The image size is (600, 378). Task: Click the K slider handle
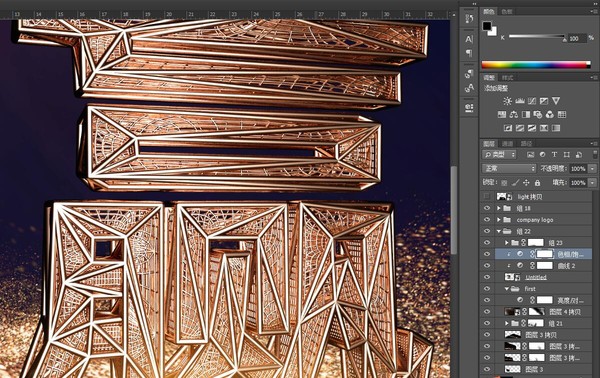click(565, 39)
